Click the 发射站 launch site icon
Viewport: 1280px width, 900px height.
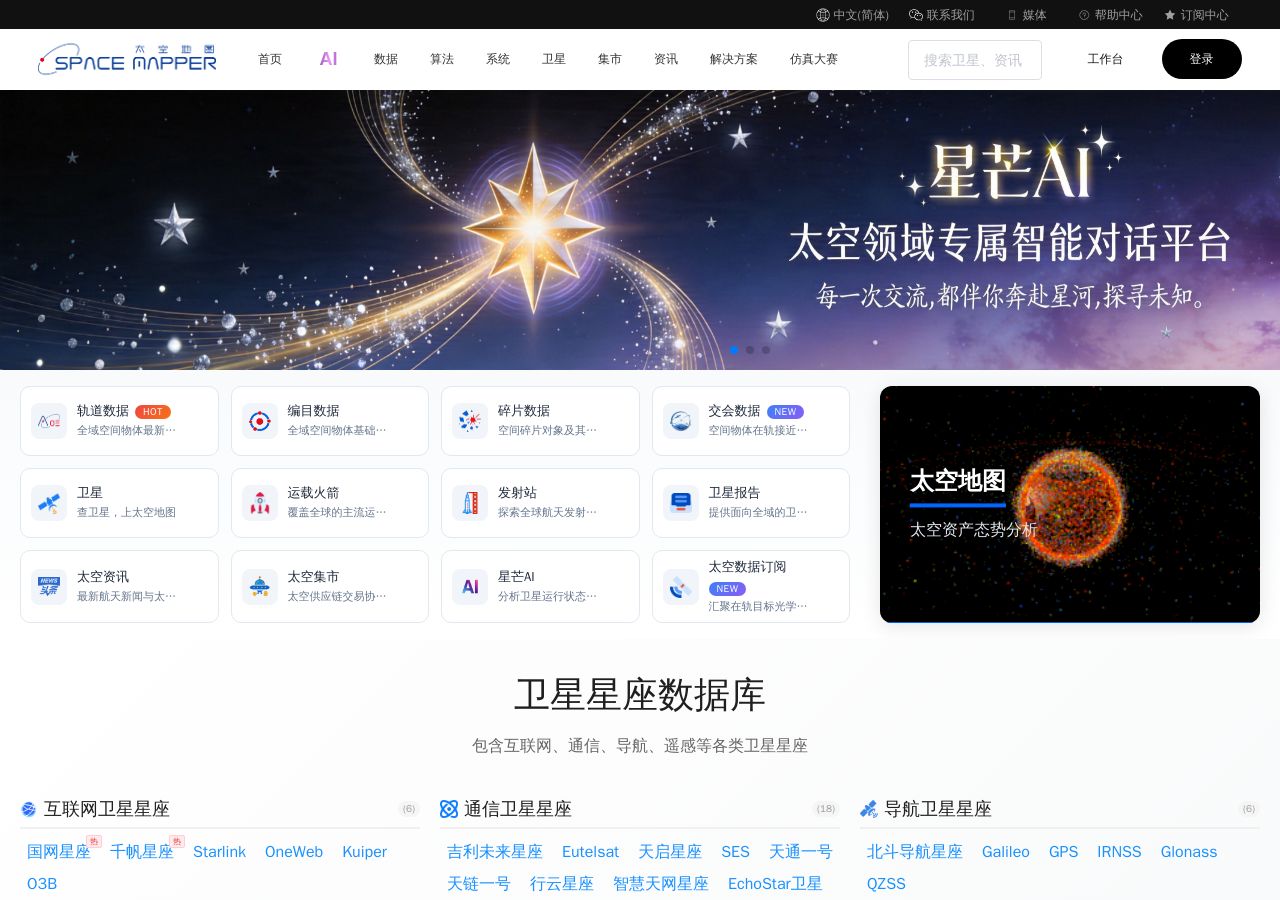(470, 503)
